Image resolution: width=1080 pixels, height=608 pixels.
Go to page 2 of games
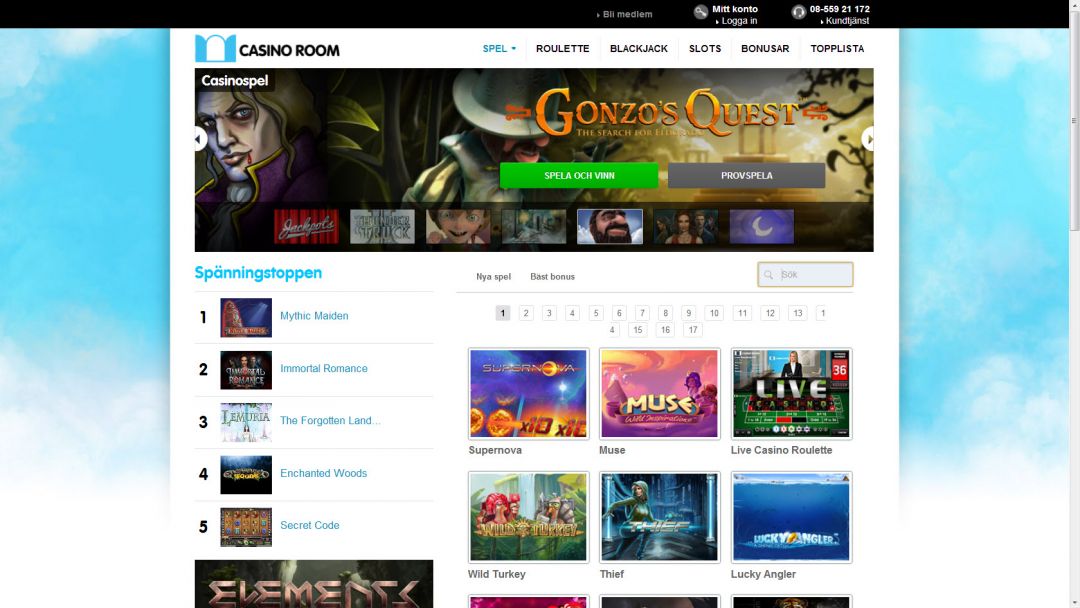pos(526,313)
